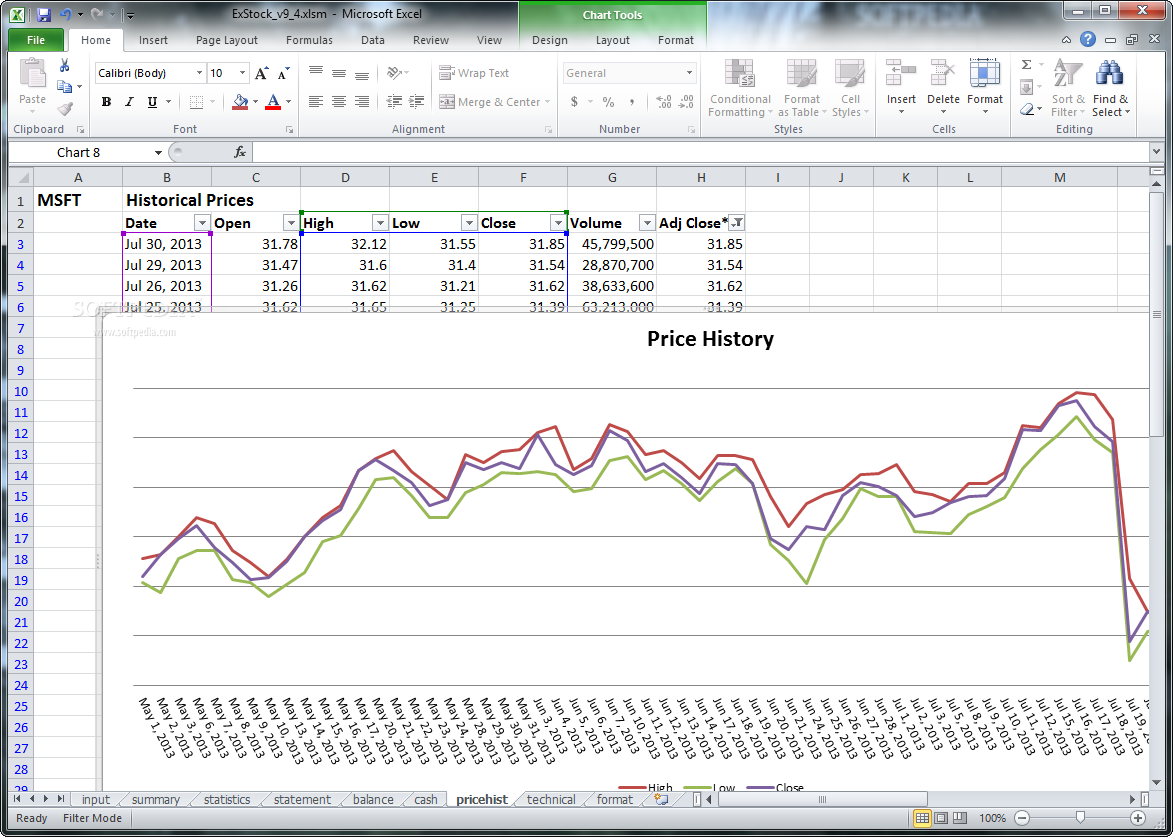Open the General number format dropdown
The height and width of the screenshot is (837, 1173).
click(689, 73)
